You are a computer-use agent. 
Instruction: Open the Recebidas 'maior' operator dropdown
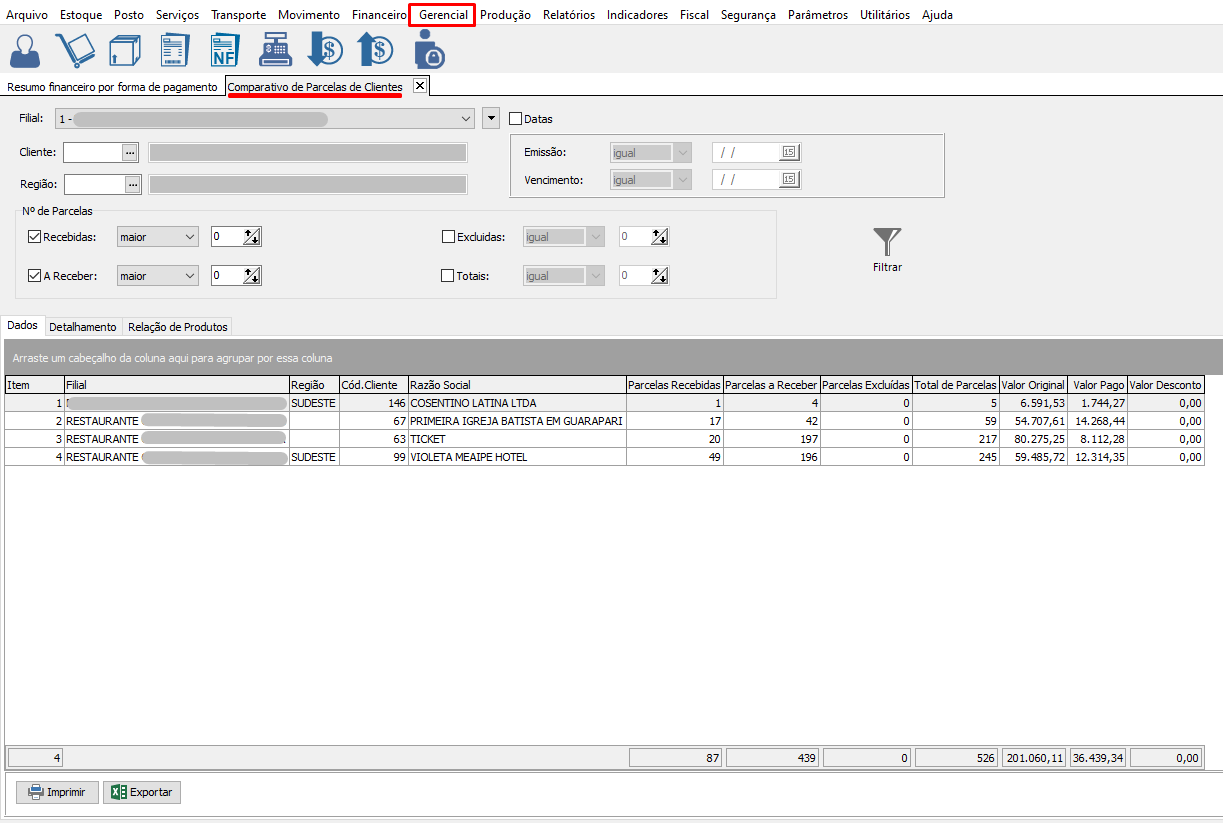click(x=158, y=237)
